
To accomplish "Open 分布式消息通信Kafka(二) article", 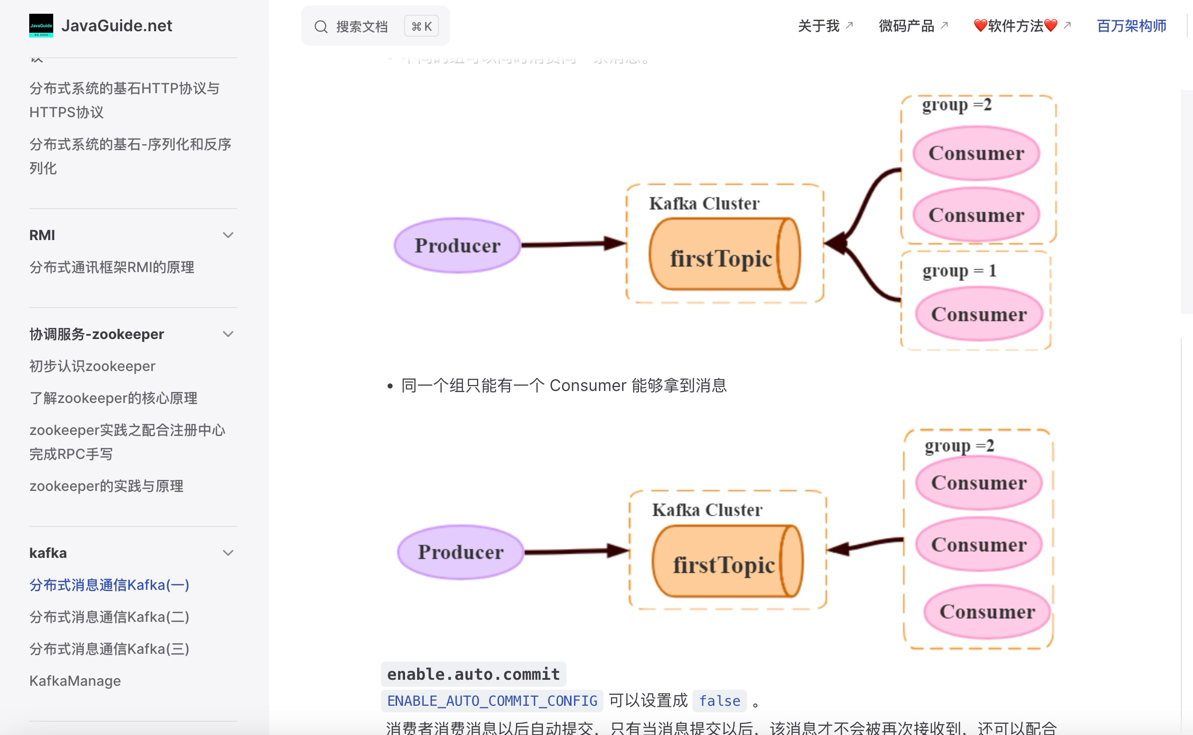I will pos(110,617).
